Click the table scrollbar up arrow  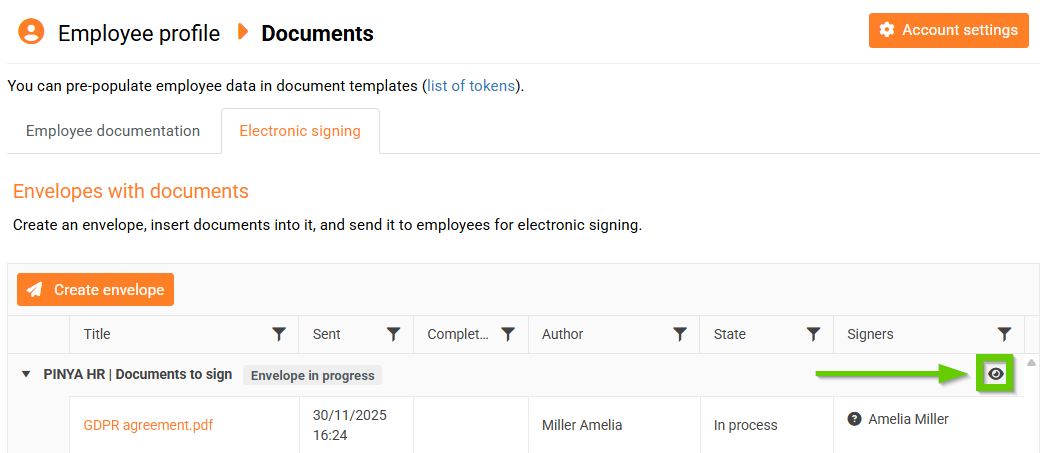pyautogui.click(x=1032, y=362)
